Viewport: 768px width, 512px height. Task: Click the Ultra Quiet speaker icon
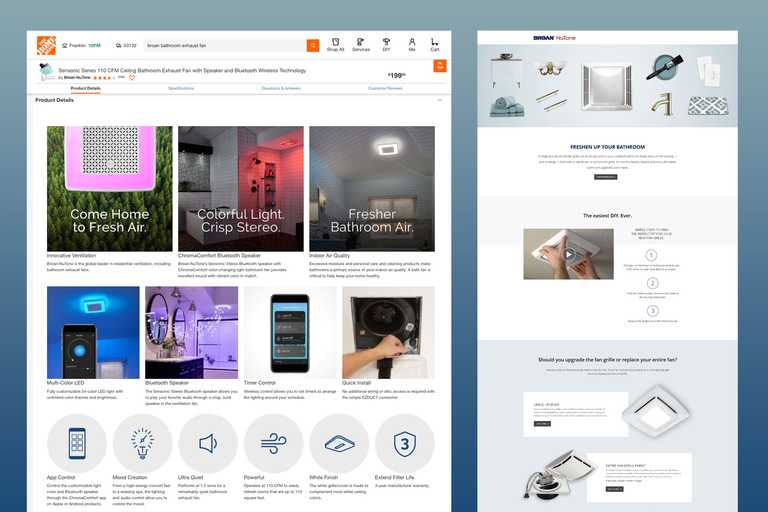tap(208, 443)
